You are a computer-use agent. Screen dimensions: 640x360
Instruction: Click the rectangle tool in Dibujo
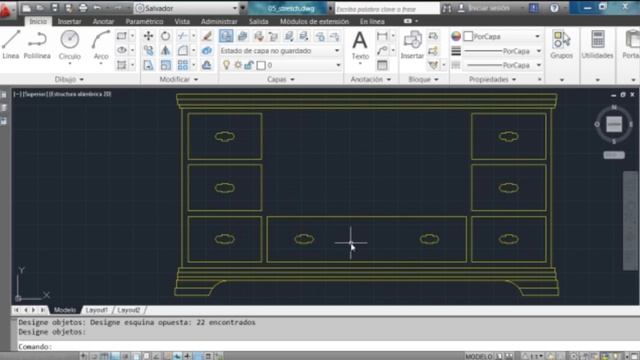coord(122,36)
